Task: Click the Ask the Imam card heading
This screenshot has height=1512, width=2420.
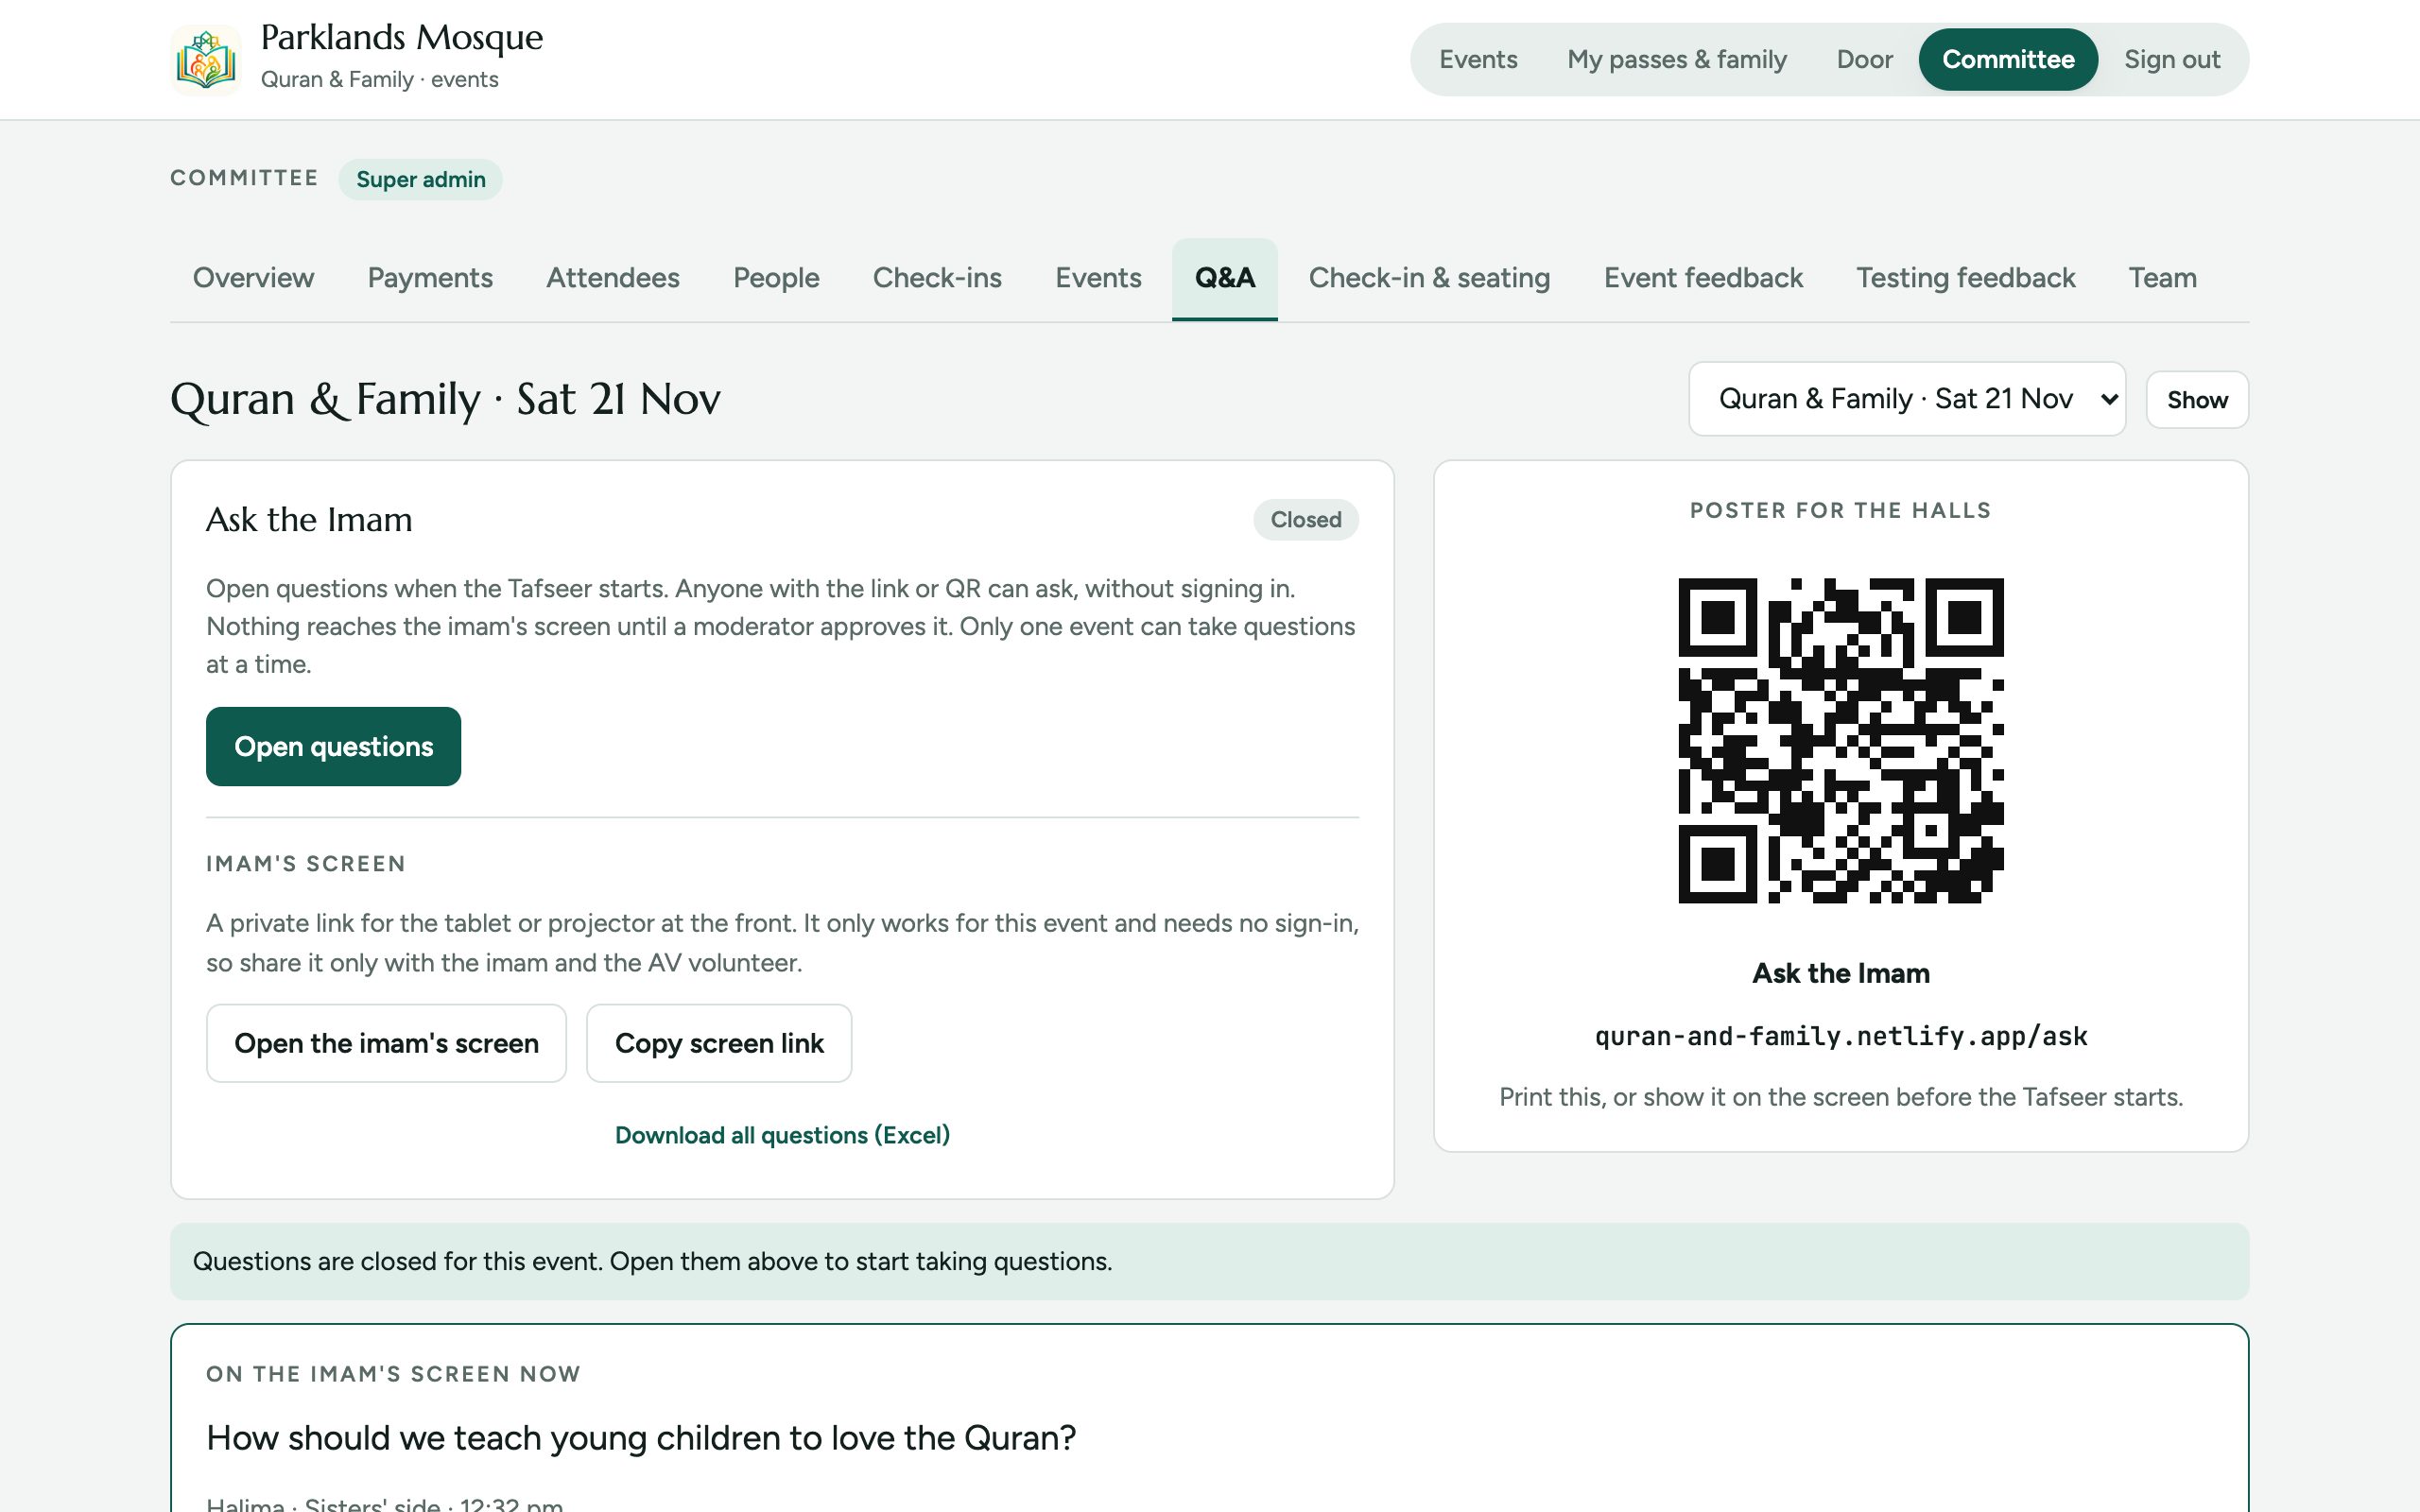Action: tap(309, 520)
